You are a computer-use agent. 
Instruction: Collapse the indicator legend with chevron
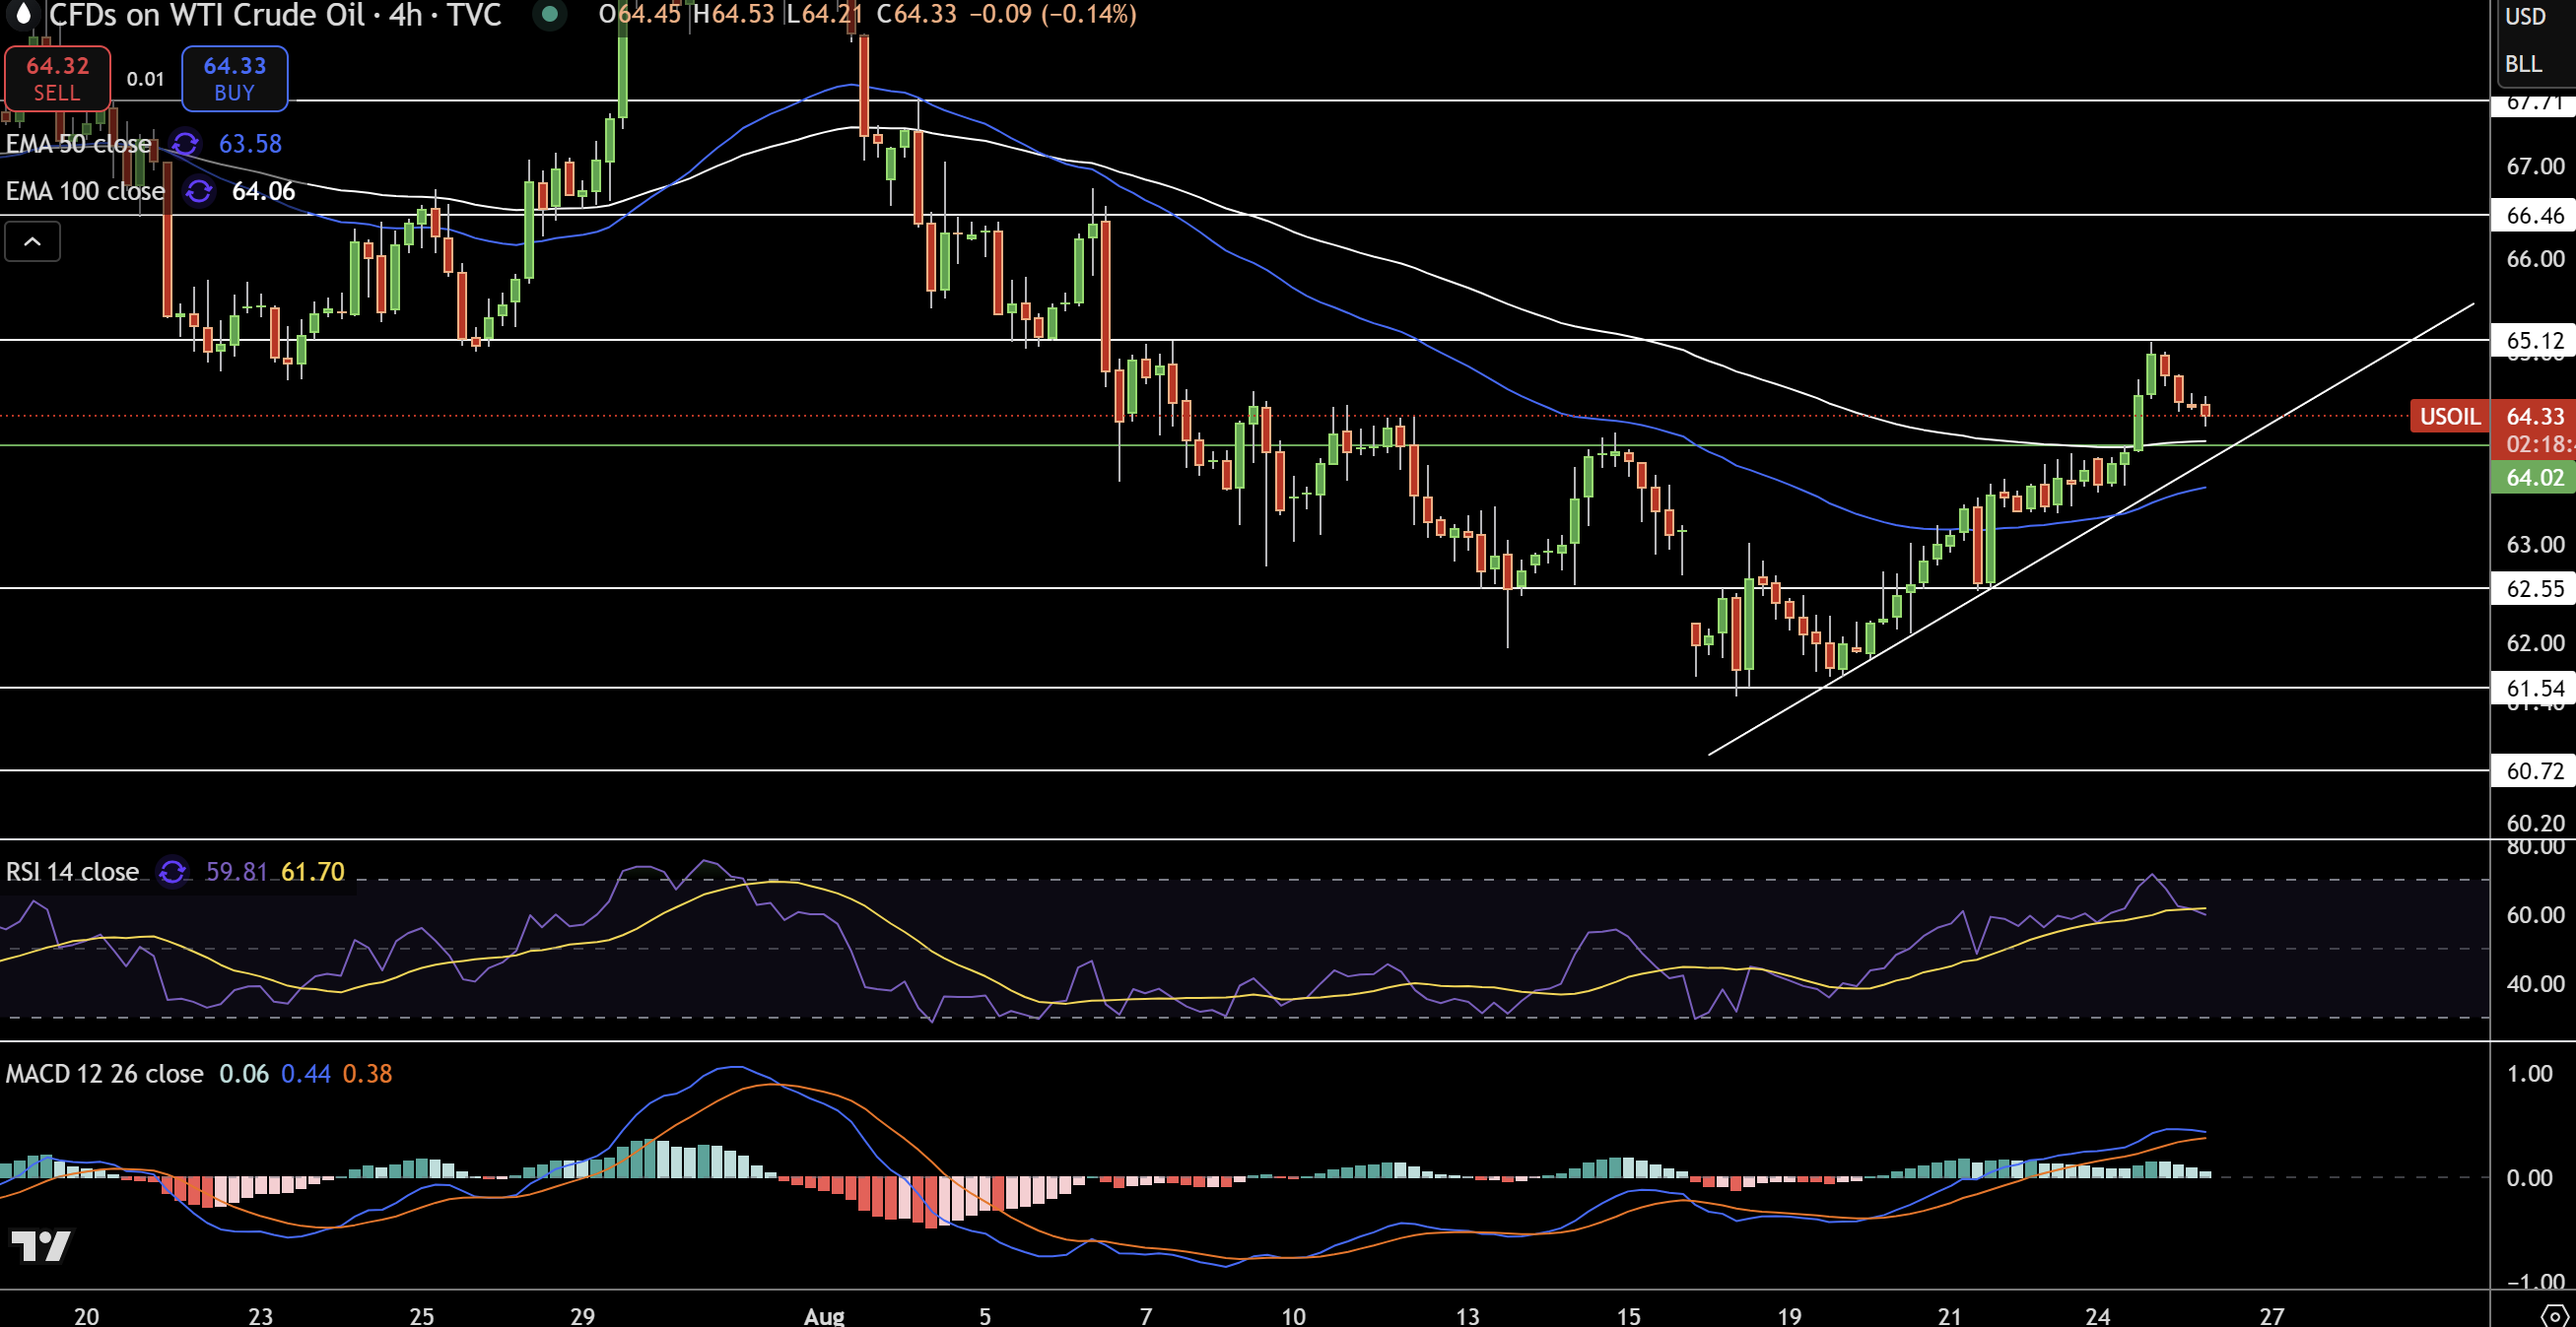pyautogui.click(x=32, y=241)
